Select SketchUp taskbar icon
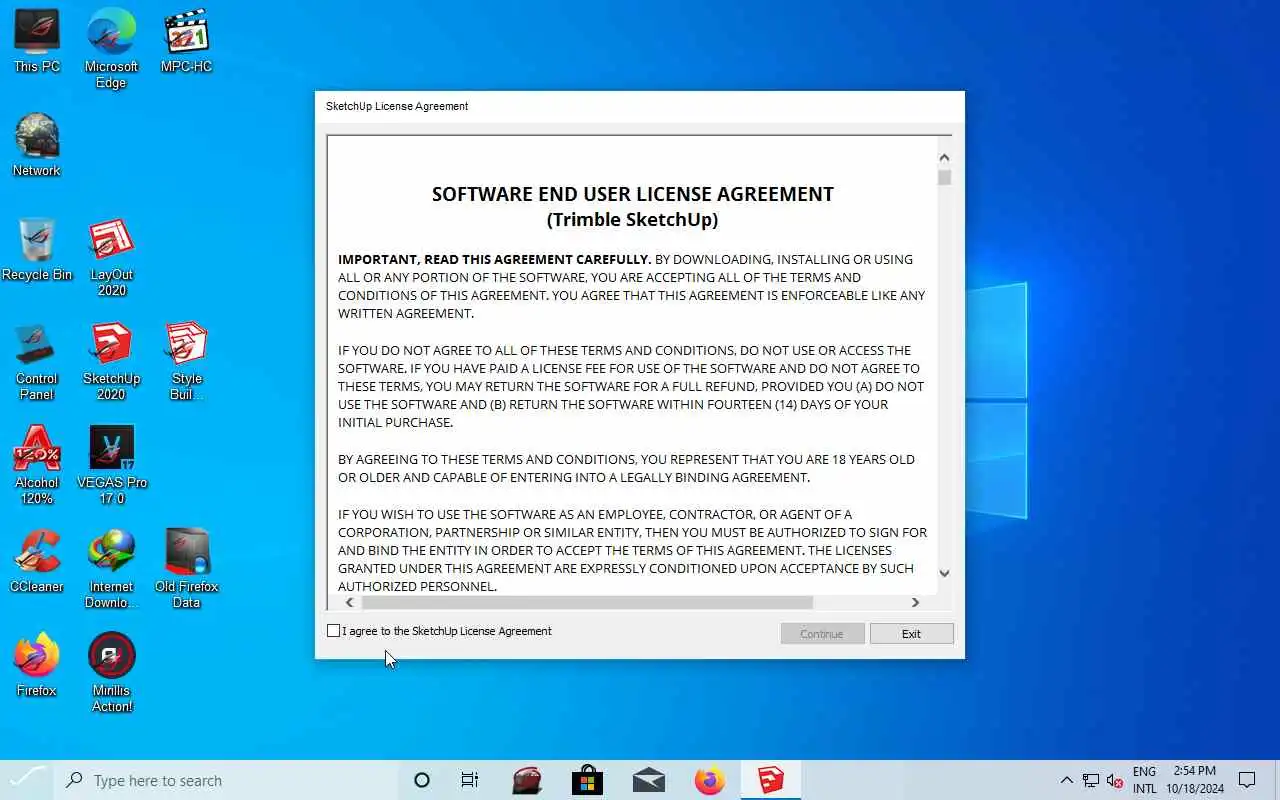Image resolution: width=1280 pixels, height=800 pixels. (x=771, y=780)
